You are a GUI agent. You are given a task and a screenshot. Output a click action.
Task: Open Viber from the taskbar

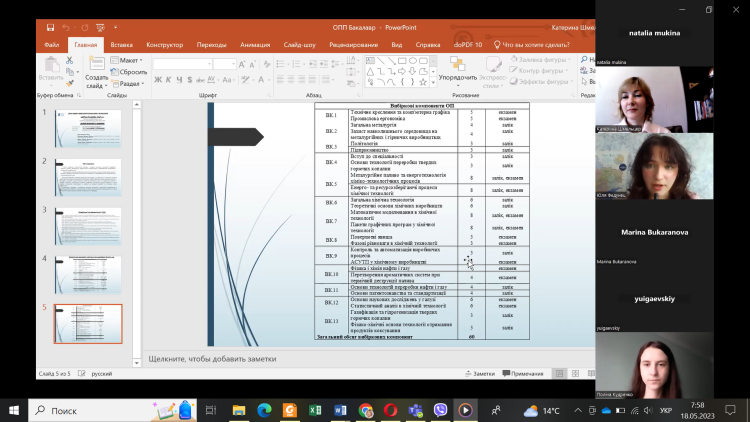439,410
